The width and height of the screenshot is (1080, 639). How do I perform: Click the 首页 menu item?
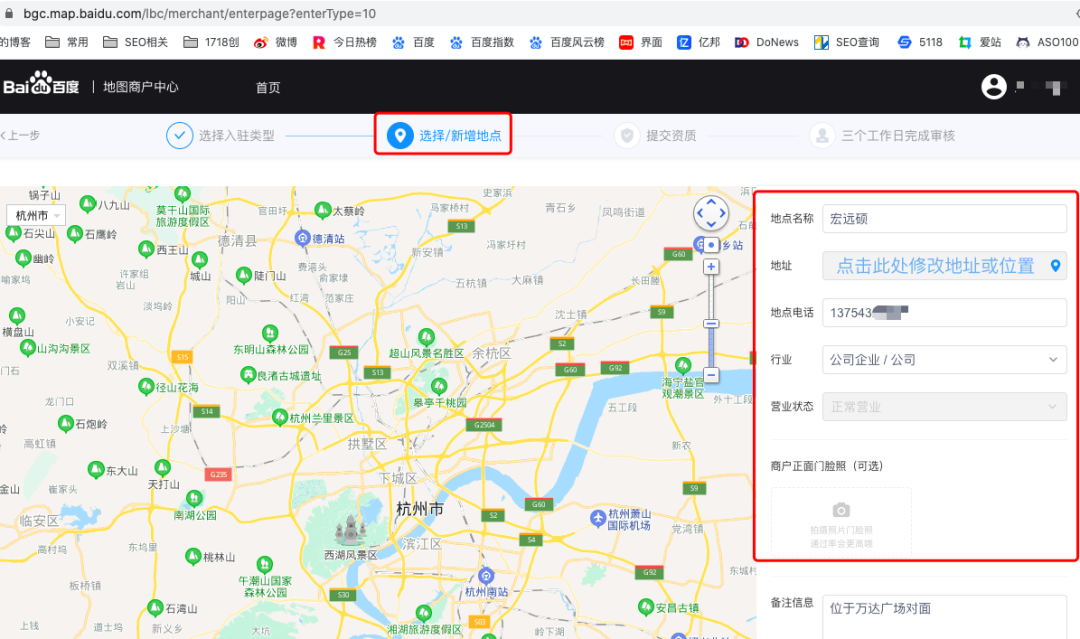pyautogui.click(x=266, y=87)
